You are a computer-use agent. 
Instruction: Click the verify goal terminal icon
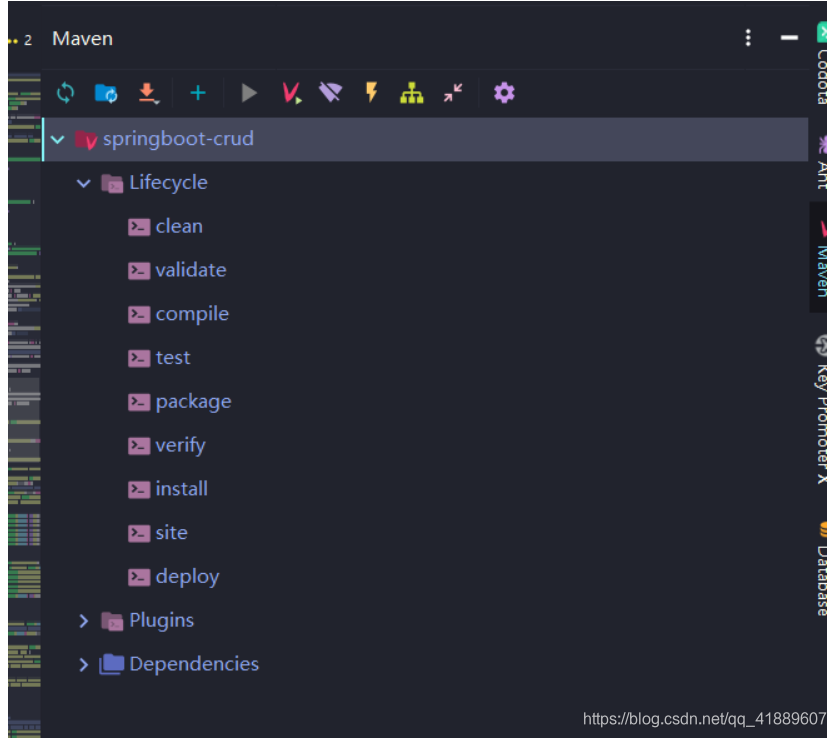pos(139,446)
